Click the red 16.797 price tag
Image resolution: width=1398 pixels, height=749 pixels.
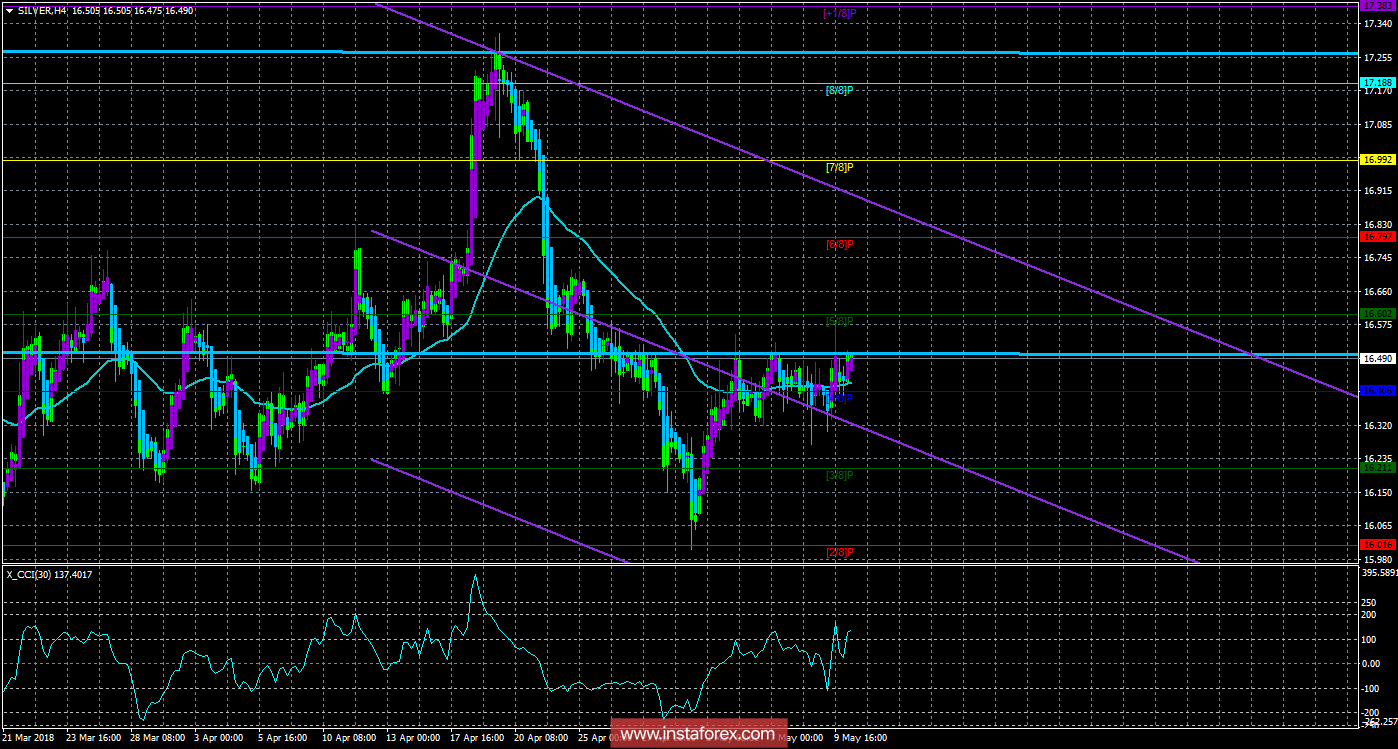coord(1377,237)
